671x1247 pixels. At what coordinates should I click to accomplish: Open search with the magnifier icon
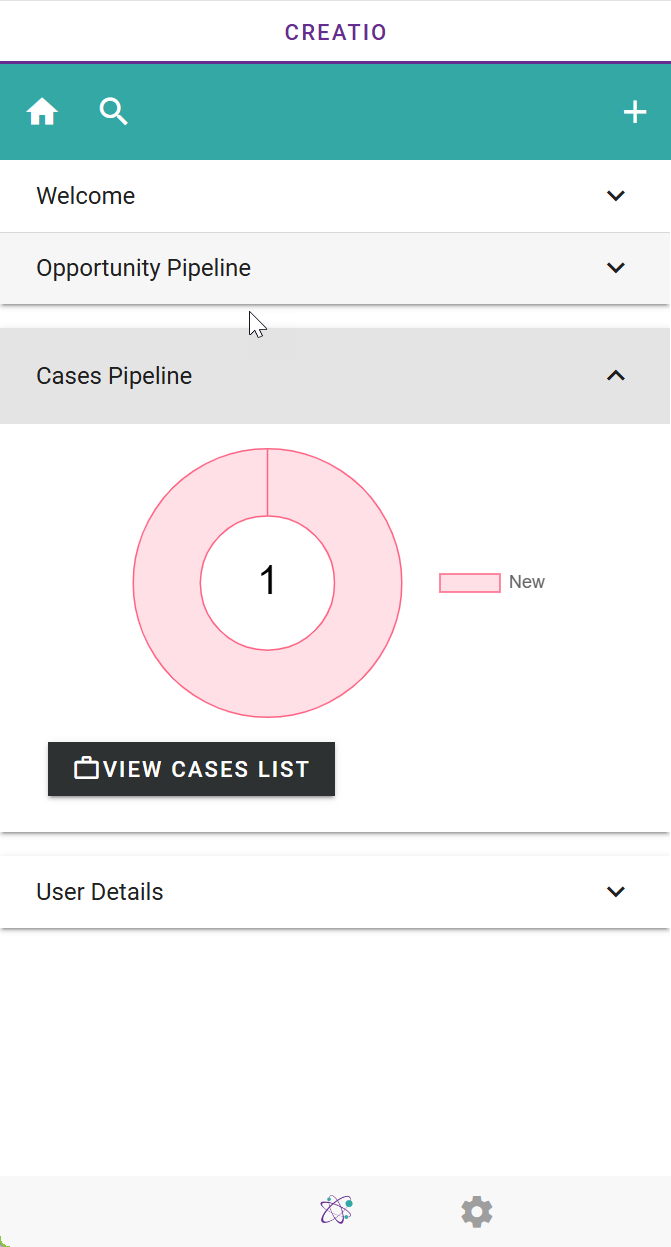[114, 112]
